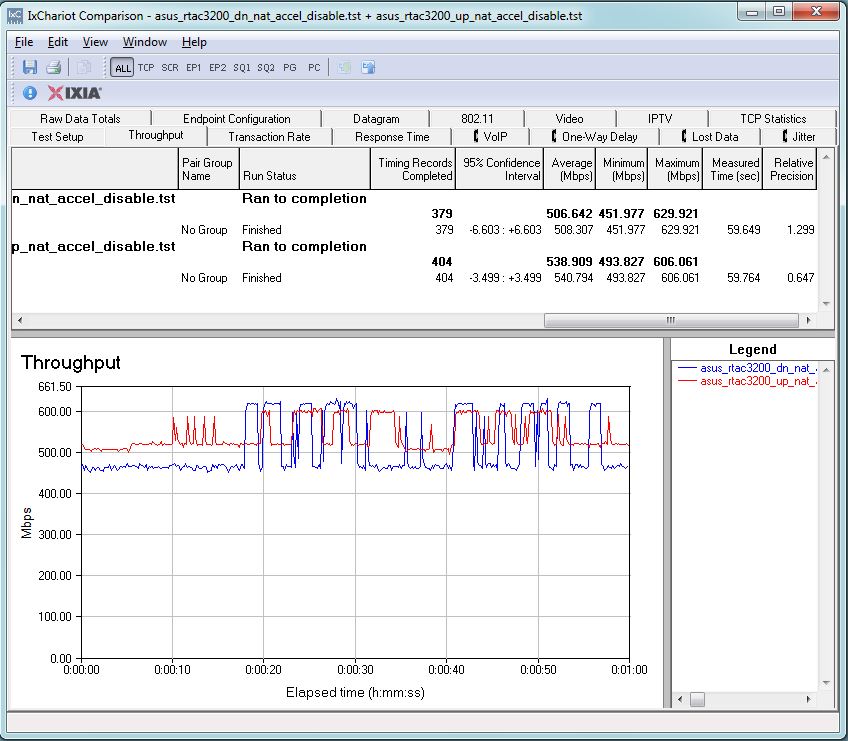The height and width of the screenshot is (741, 848).
Task: Click the Timing Records Completed column header
Action: 413,169
